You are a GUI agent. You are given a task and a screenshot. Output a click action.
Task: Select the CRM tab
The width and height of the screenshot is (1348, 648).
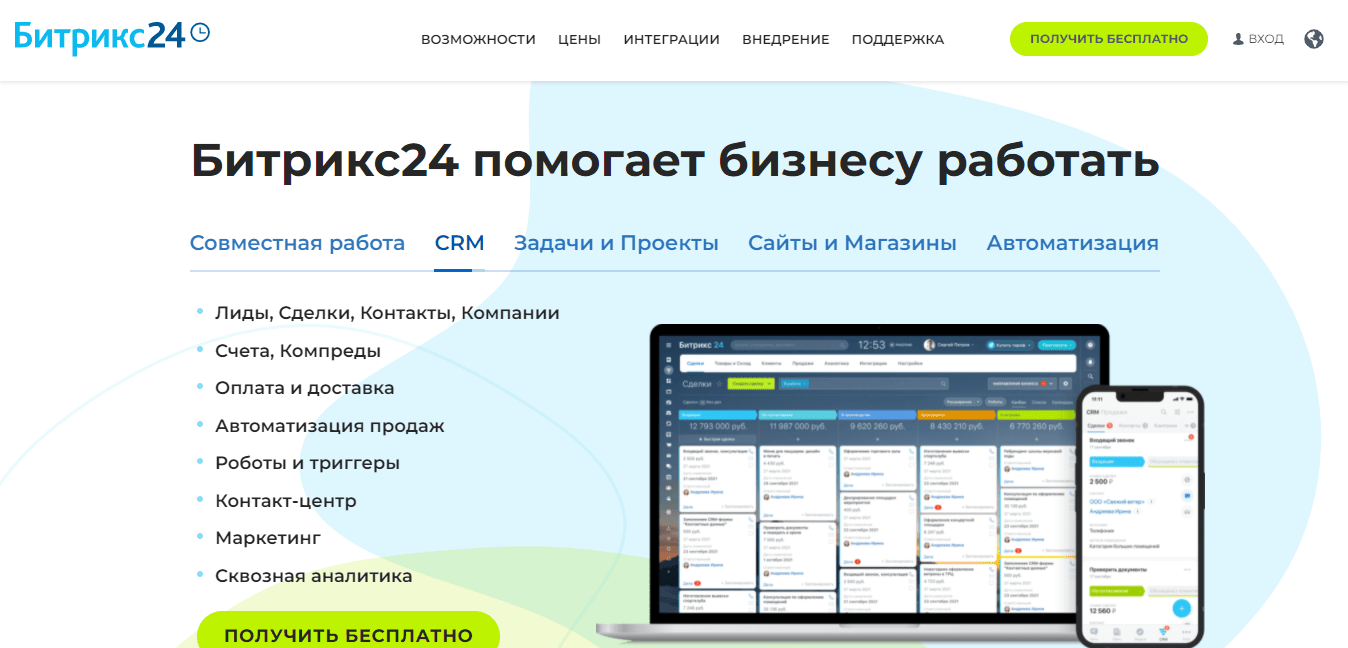[459, 243]
